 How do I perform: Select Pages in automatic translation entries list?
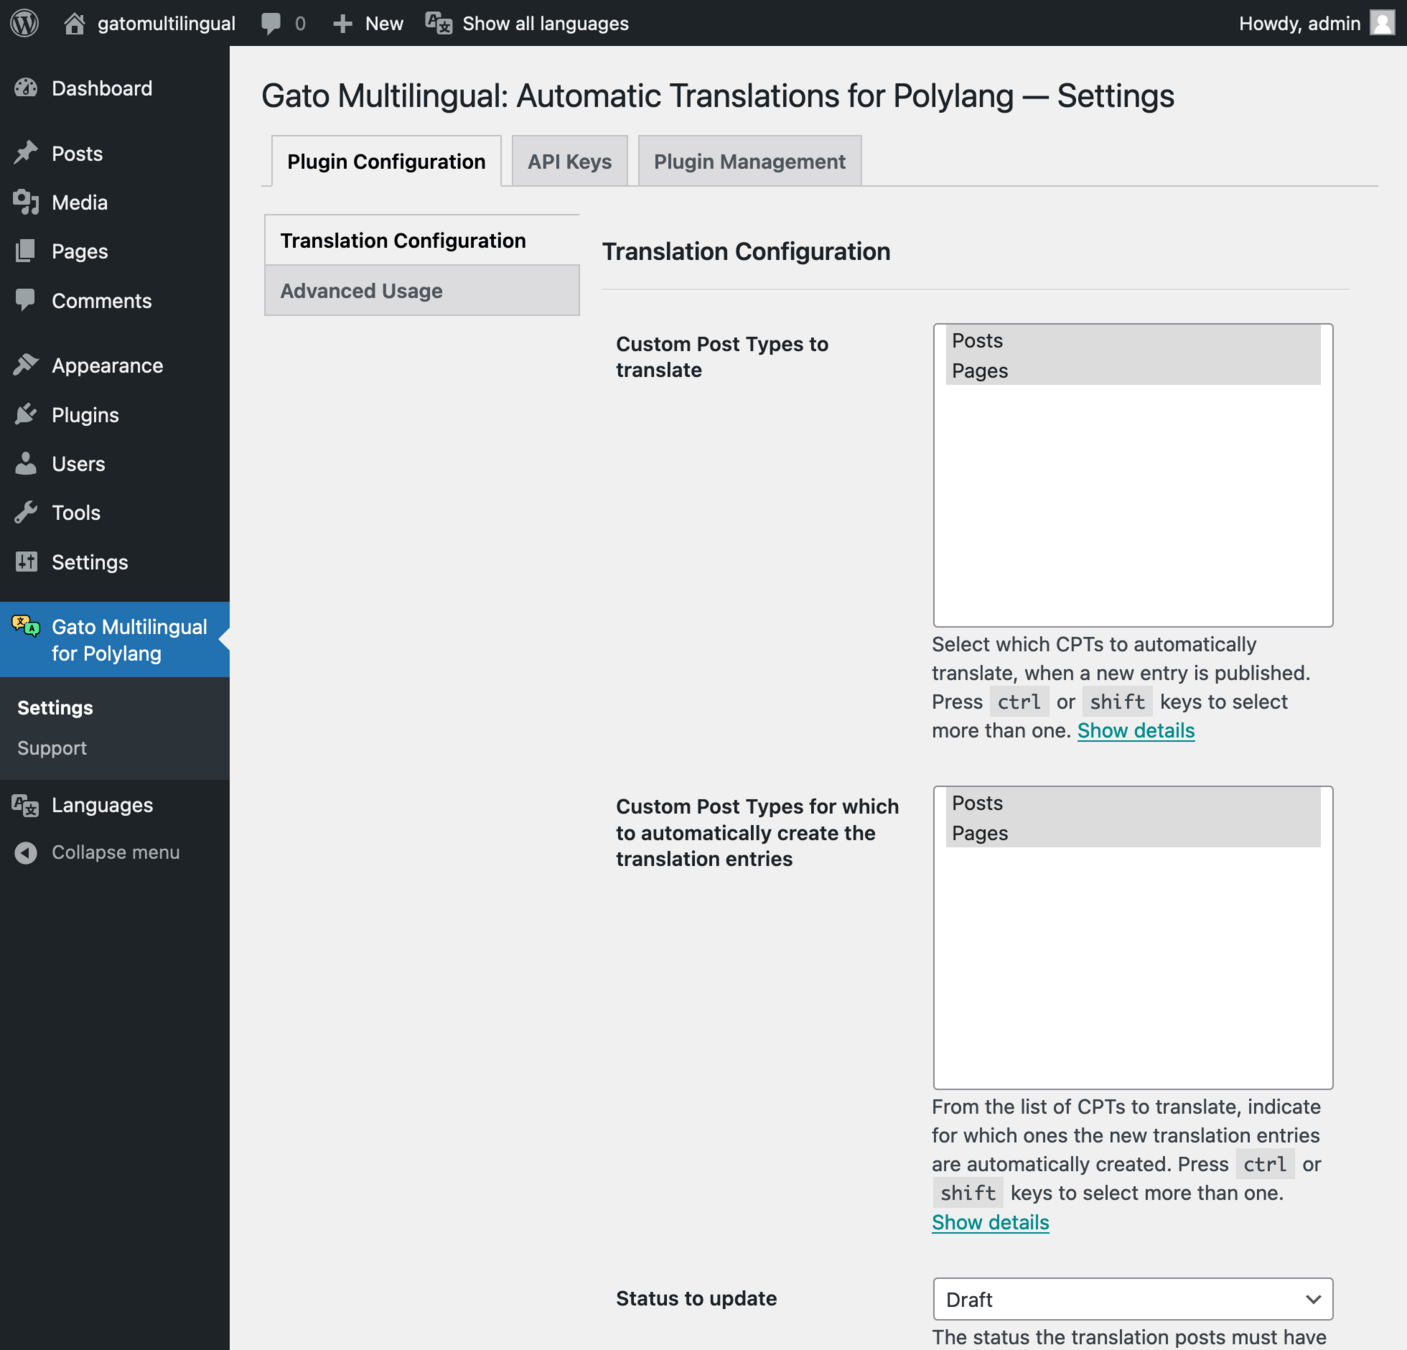(x=1133, y=833)
